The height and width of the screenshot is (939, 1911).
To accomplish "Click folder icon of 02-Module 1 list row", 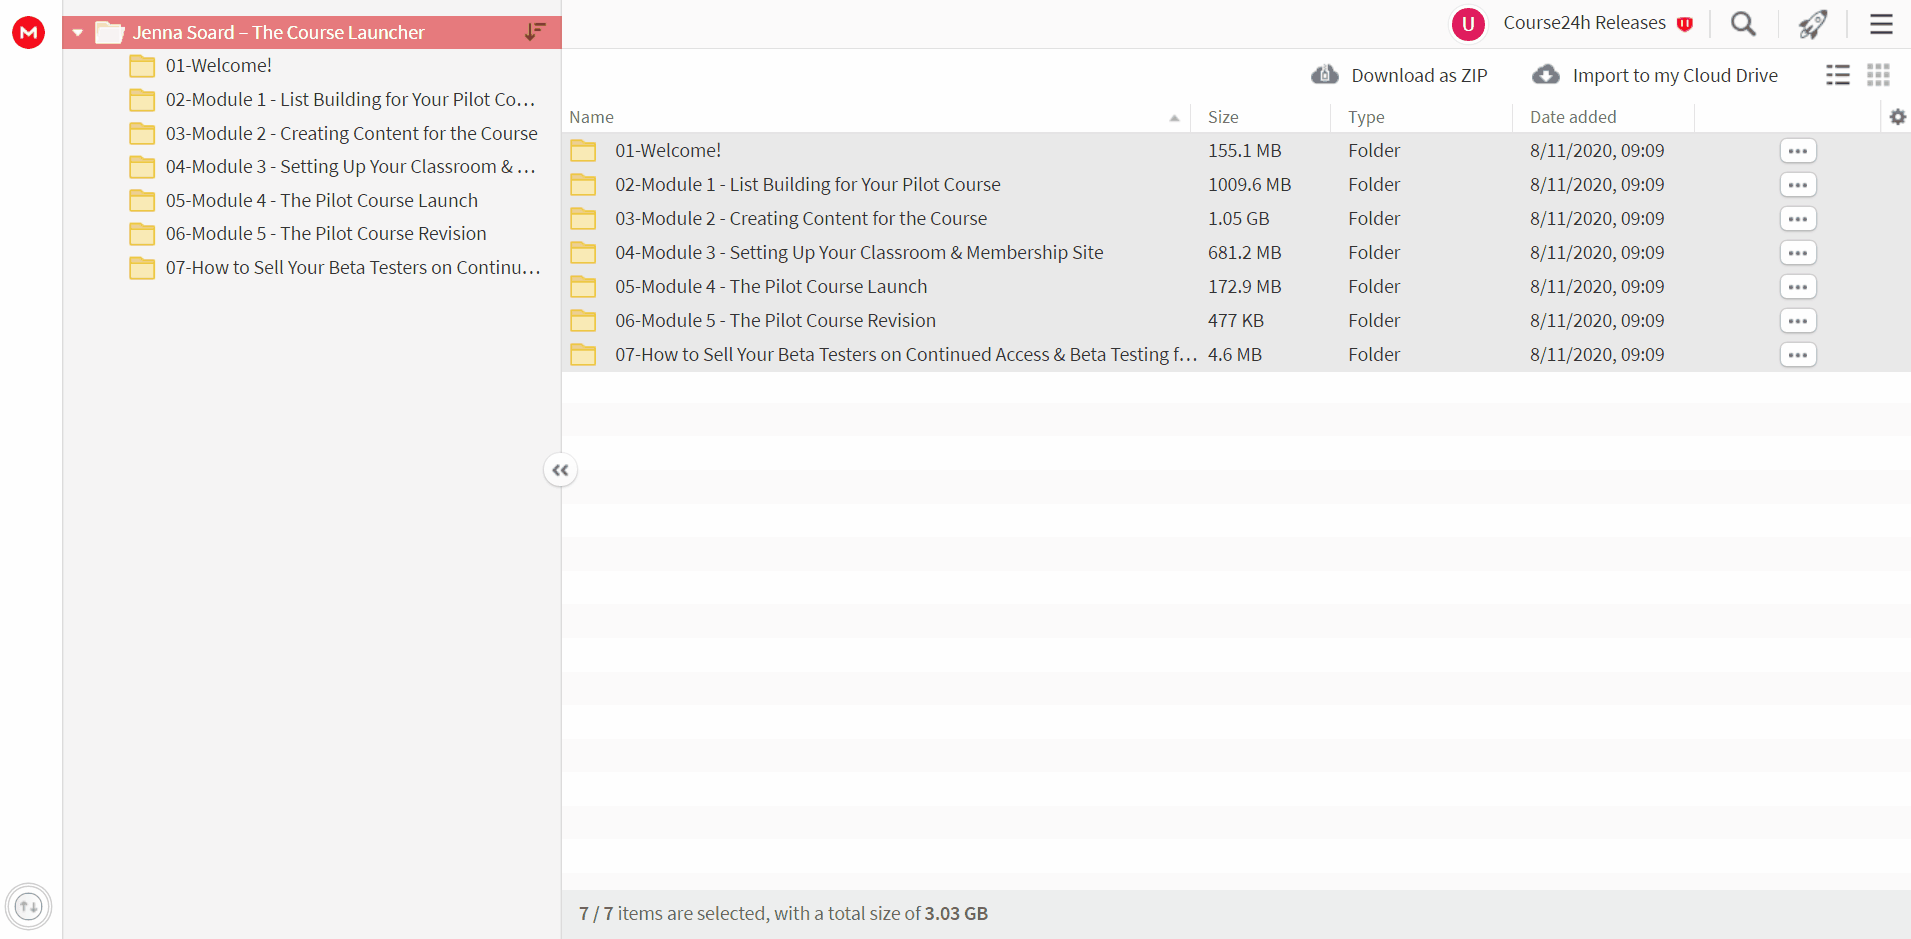I will [583, 185].
